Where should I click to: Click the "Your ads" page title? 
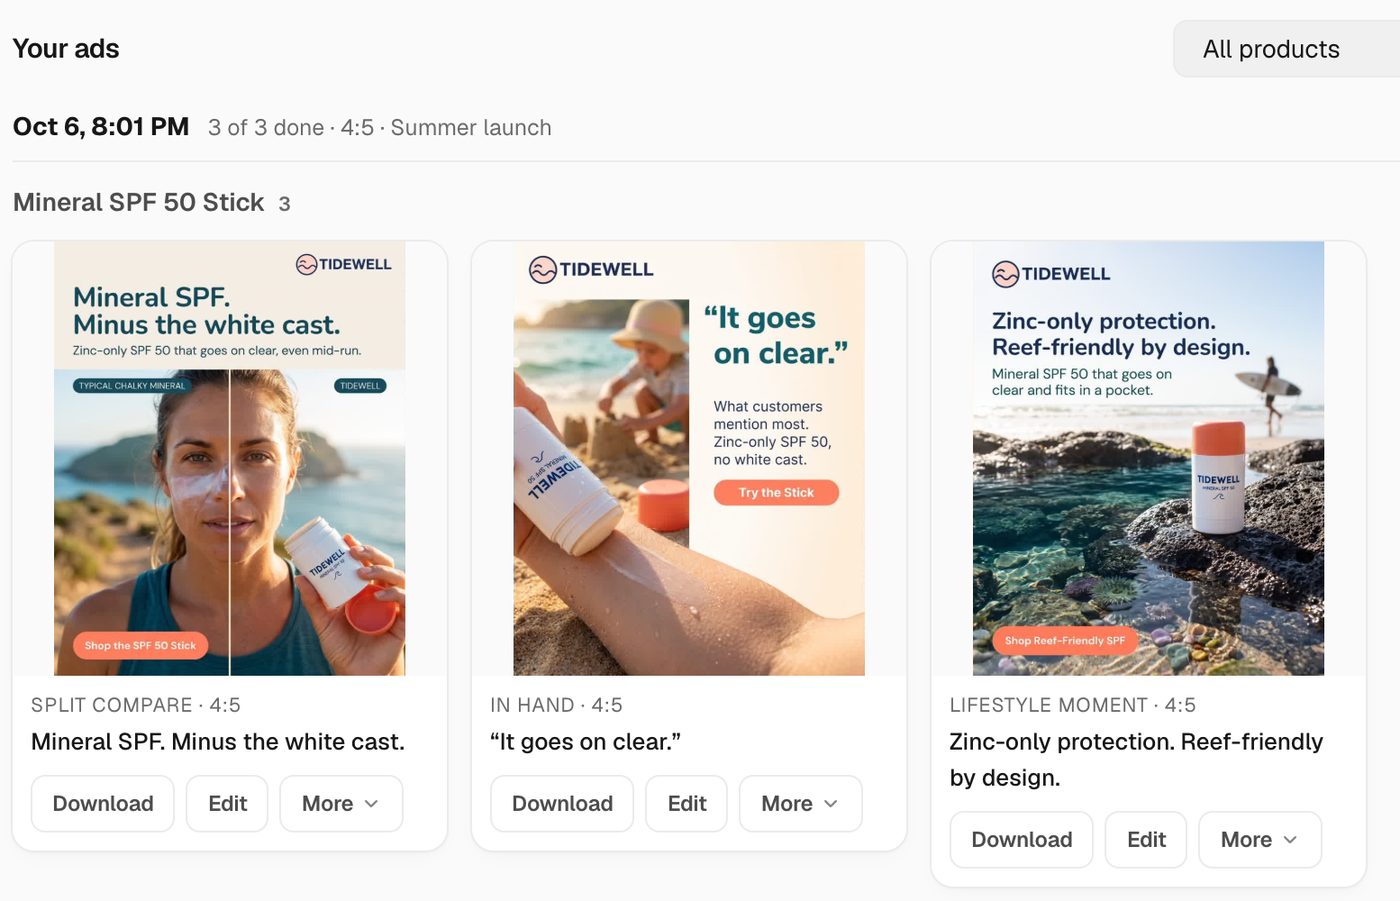click(66, 48)
